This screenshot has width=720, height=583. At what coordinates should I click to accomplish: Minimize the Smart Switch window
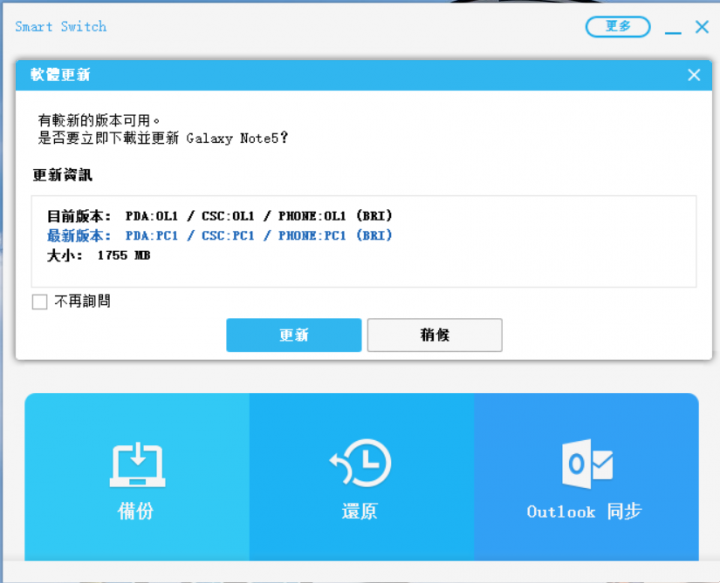tap(673, 32)
